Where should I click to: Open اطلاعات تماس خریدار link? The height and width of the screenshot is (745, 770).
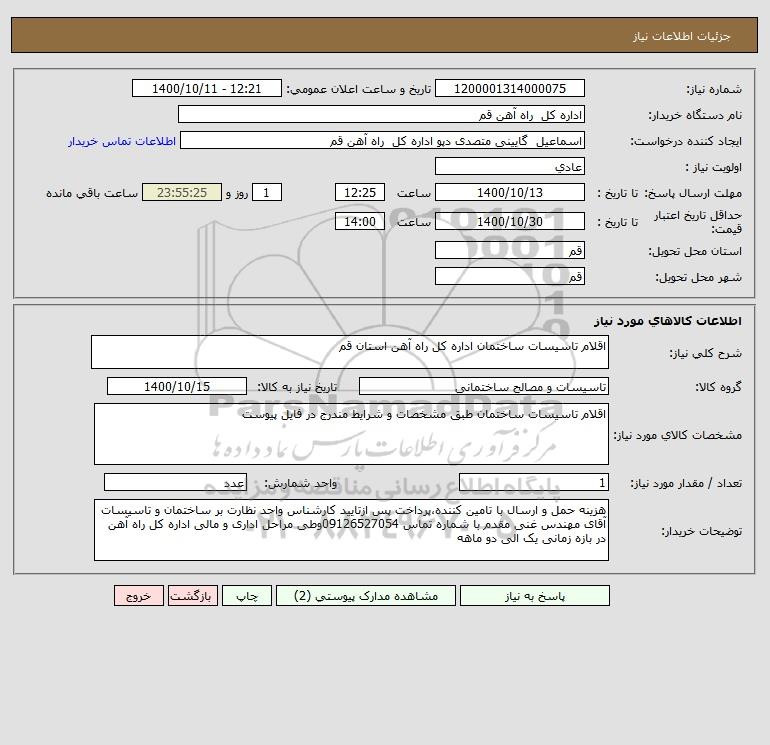(122, 141)
